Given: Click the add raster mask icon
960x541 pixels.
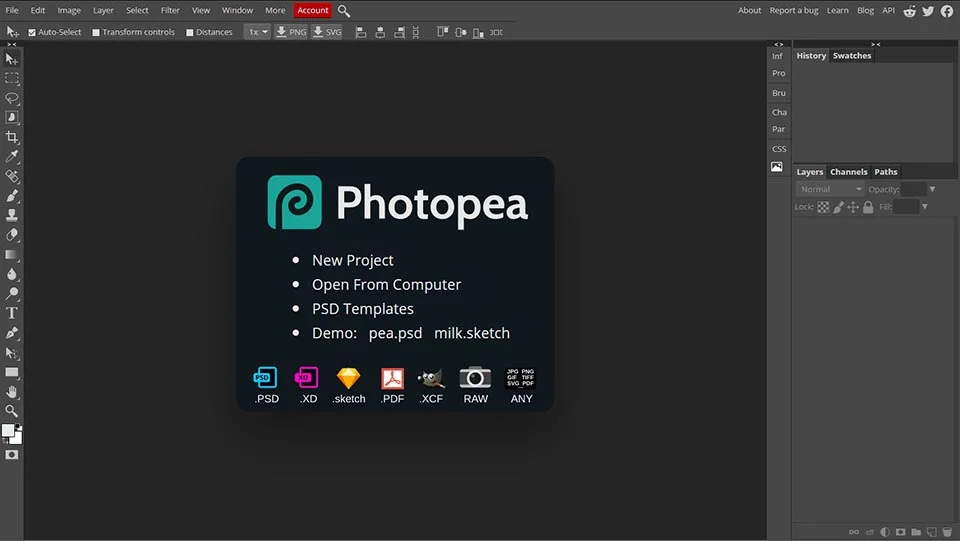Looking at the screenshot, I should (x=901, y=532).
